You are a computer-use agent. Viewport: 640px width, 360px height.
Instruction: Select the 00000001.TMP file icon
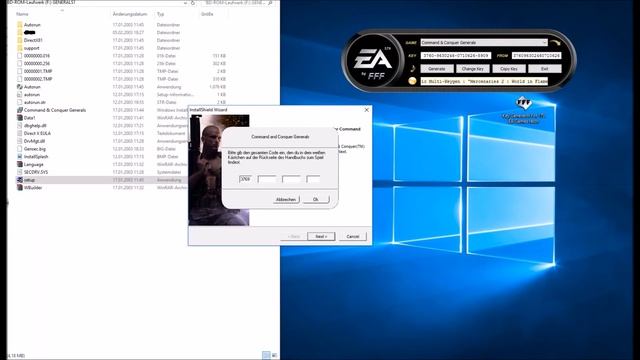click(20, 71)
